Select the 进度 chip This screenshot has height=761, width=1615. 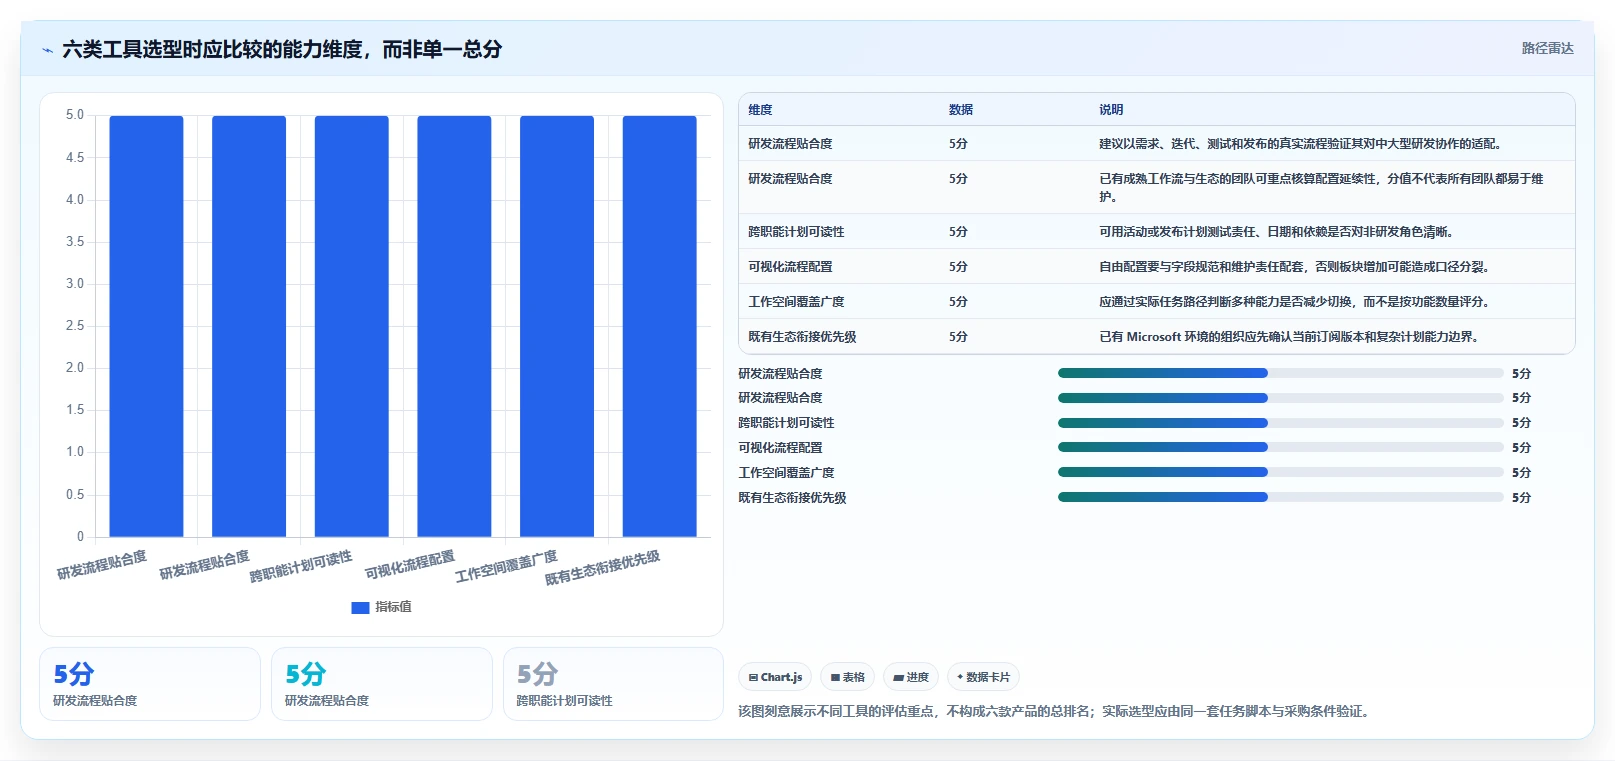pos(910,677)
